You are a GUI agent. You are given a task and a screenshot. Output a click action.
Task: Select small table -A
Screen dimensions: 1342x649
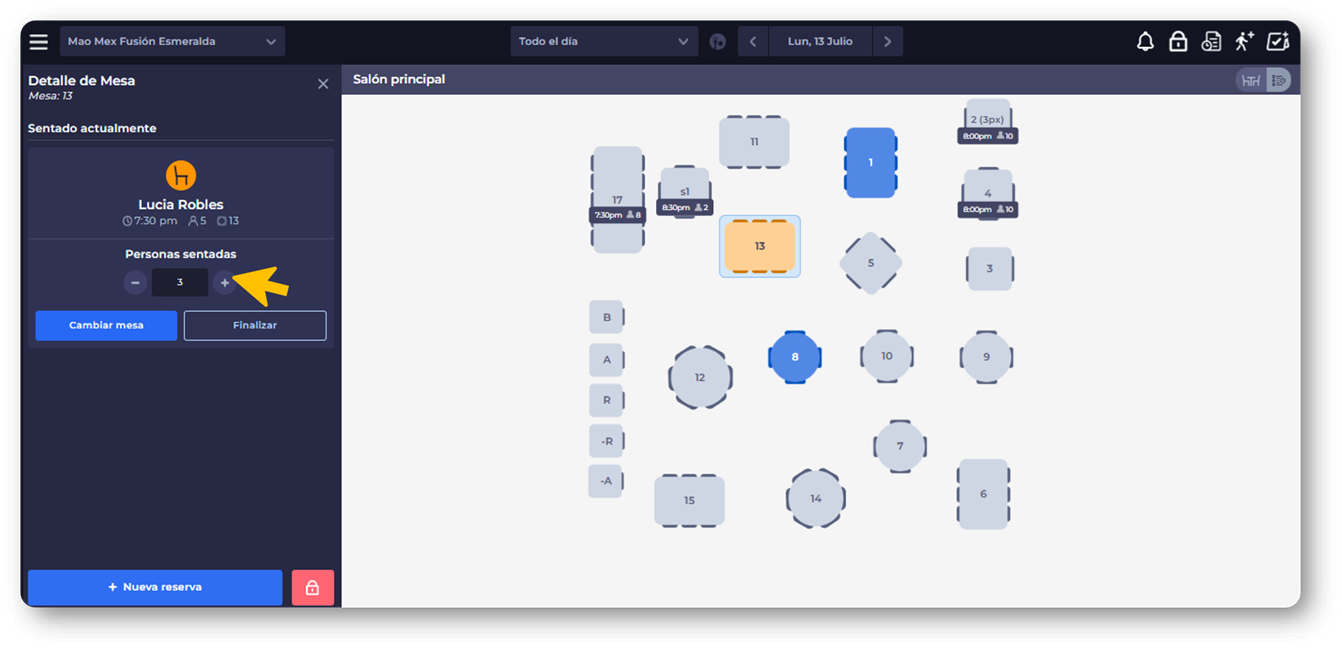[x=606, y=481]
